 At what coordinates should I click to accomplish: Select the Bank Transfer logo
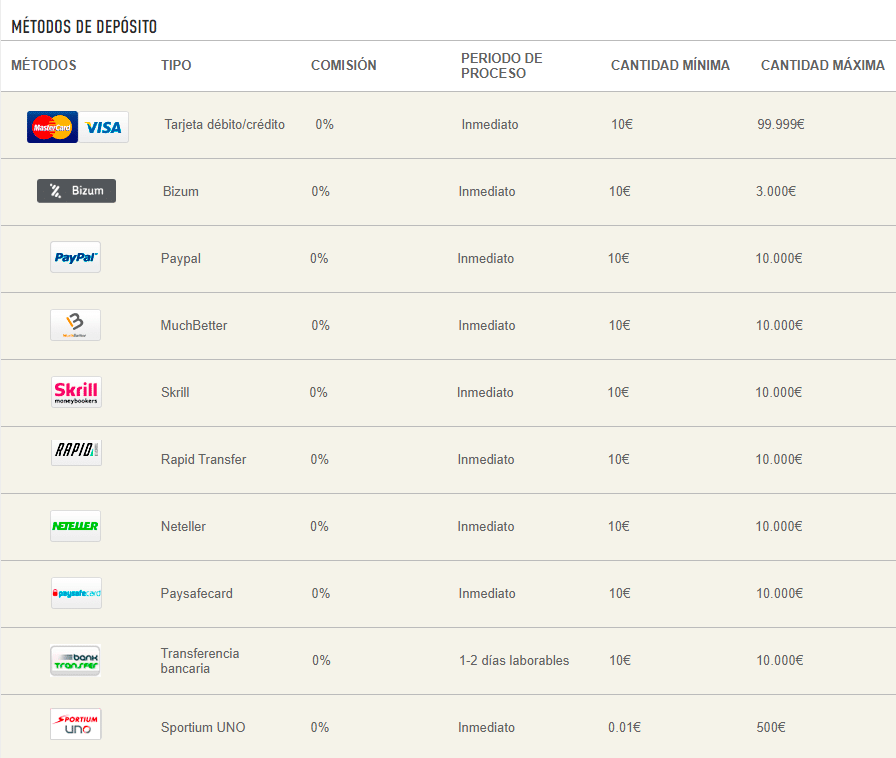(76, 660)
